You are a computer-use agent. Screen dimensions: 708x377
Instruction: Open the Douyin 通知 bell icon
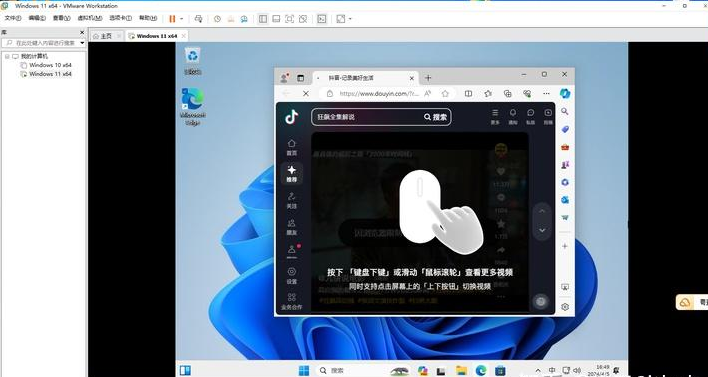click(513, 116)
